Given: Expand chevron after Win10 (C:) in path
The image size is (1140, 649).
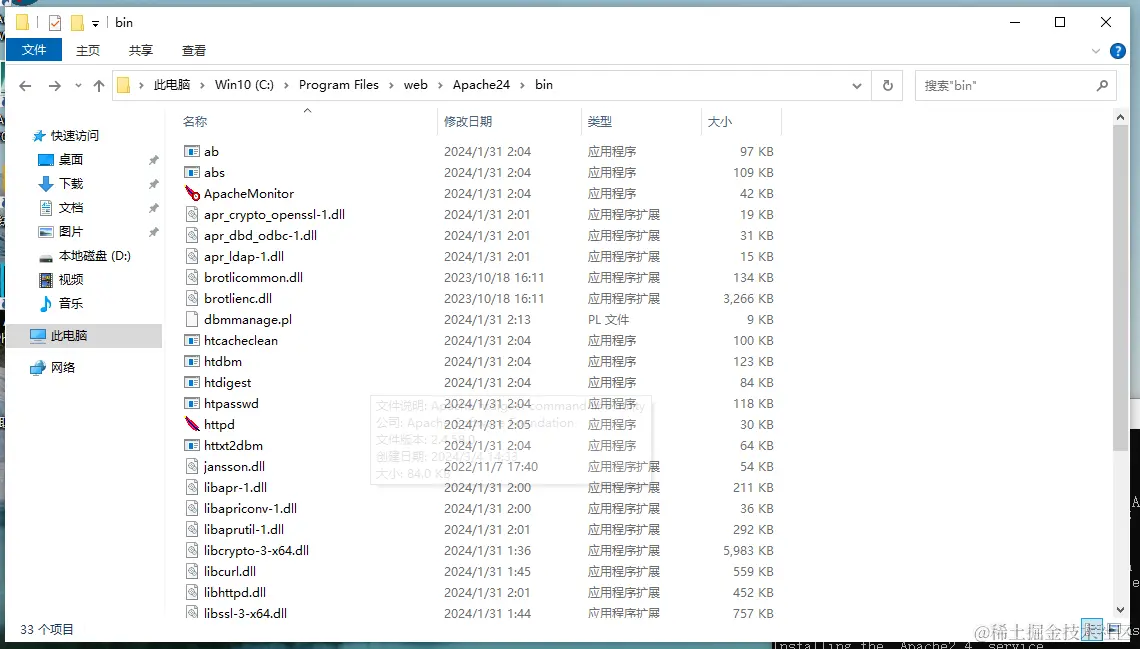Looking at the screenshot, I should (286, 85).
